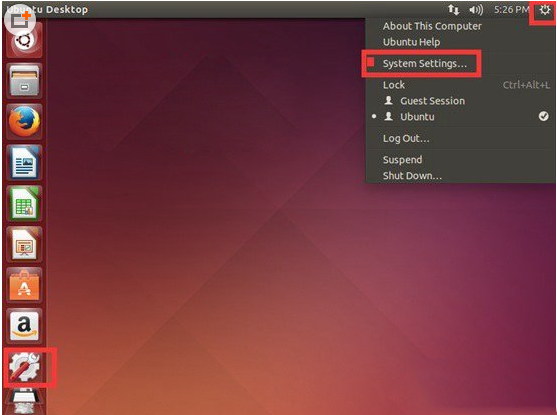Screen dimensions: 557x415
Task: Open LibreOffice Calc spreadsheet launcher icon
Action: click(24, 203)
